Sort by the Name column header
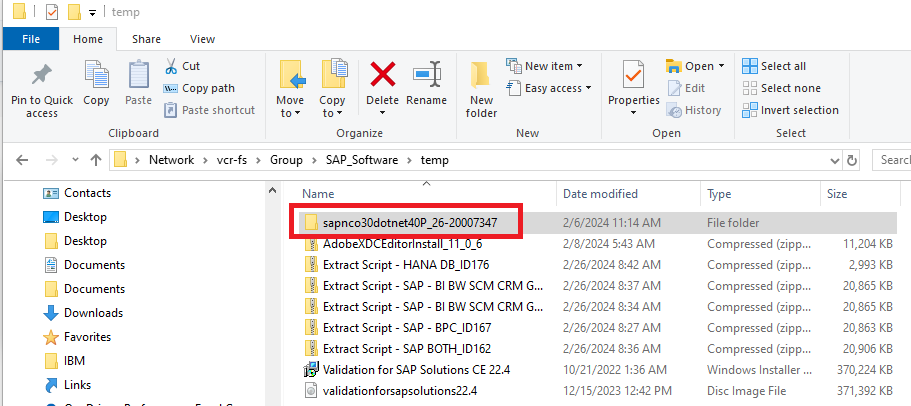 (318, 194)
